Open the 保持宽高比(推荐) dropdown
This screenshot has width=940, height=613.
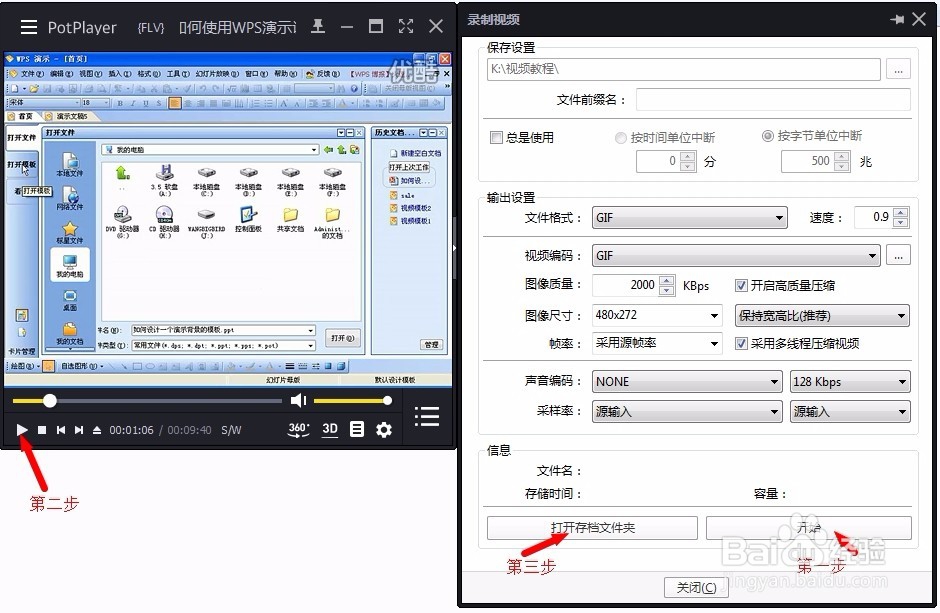(822, 316)
